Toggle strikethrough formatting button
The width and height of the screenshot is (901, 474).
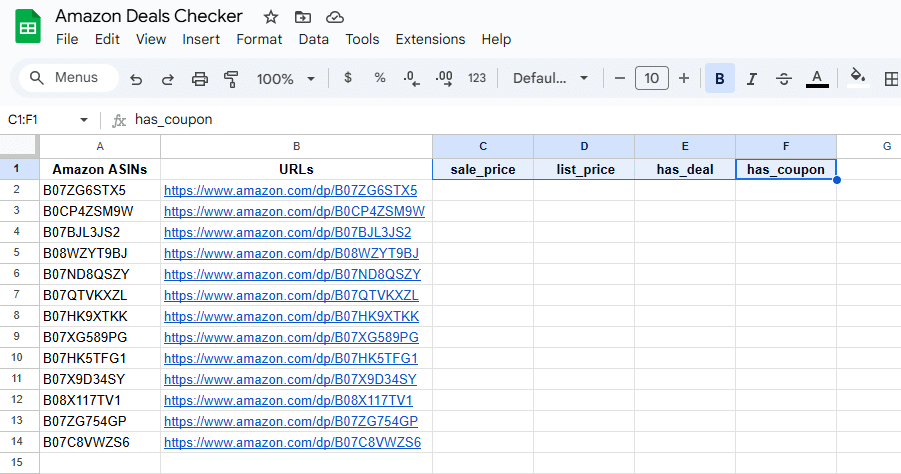784,78
